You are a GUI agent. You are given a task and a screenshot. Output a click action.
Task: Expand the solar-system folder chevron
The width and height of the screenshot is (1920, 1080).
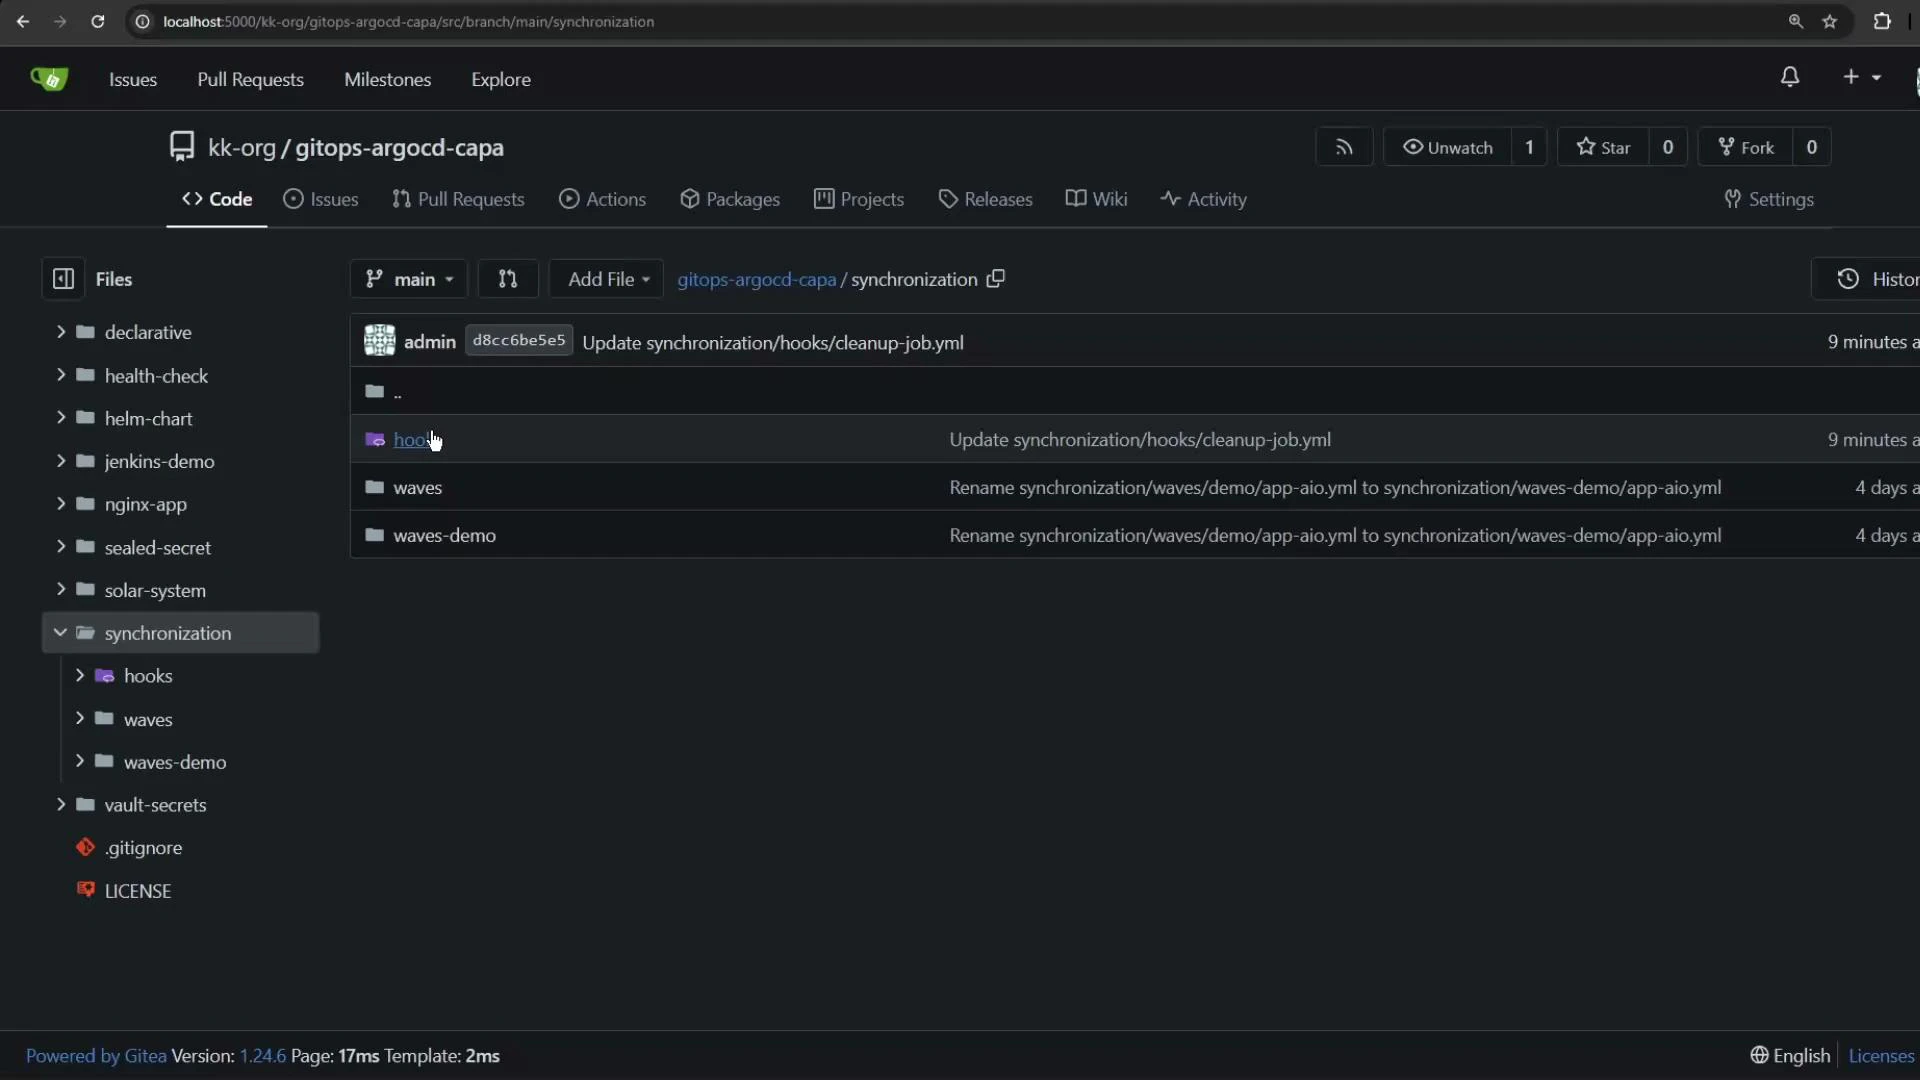pos(61,590)
